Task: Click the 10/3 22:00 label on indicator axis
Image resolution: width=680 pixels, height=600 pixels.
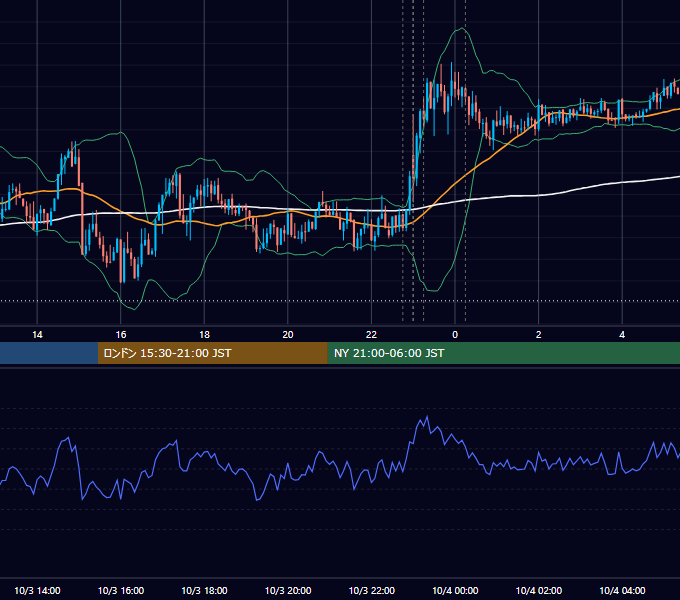Action: (372, 590)
